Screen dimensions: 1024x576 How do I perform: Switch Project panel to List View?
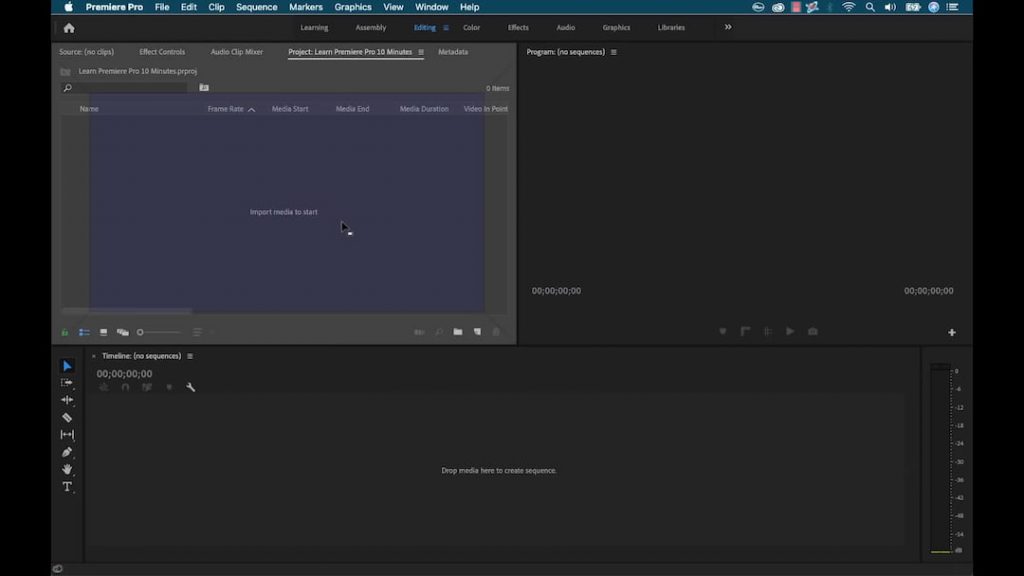coord(85,332)
